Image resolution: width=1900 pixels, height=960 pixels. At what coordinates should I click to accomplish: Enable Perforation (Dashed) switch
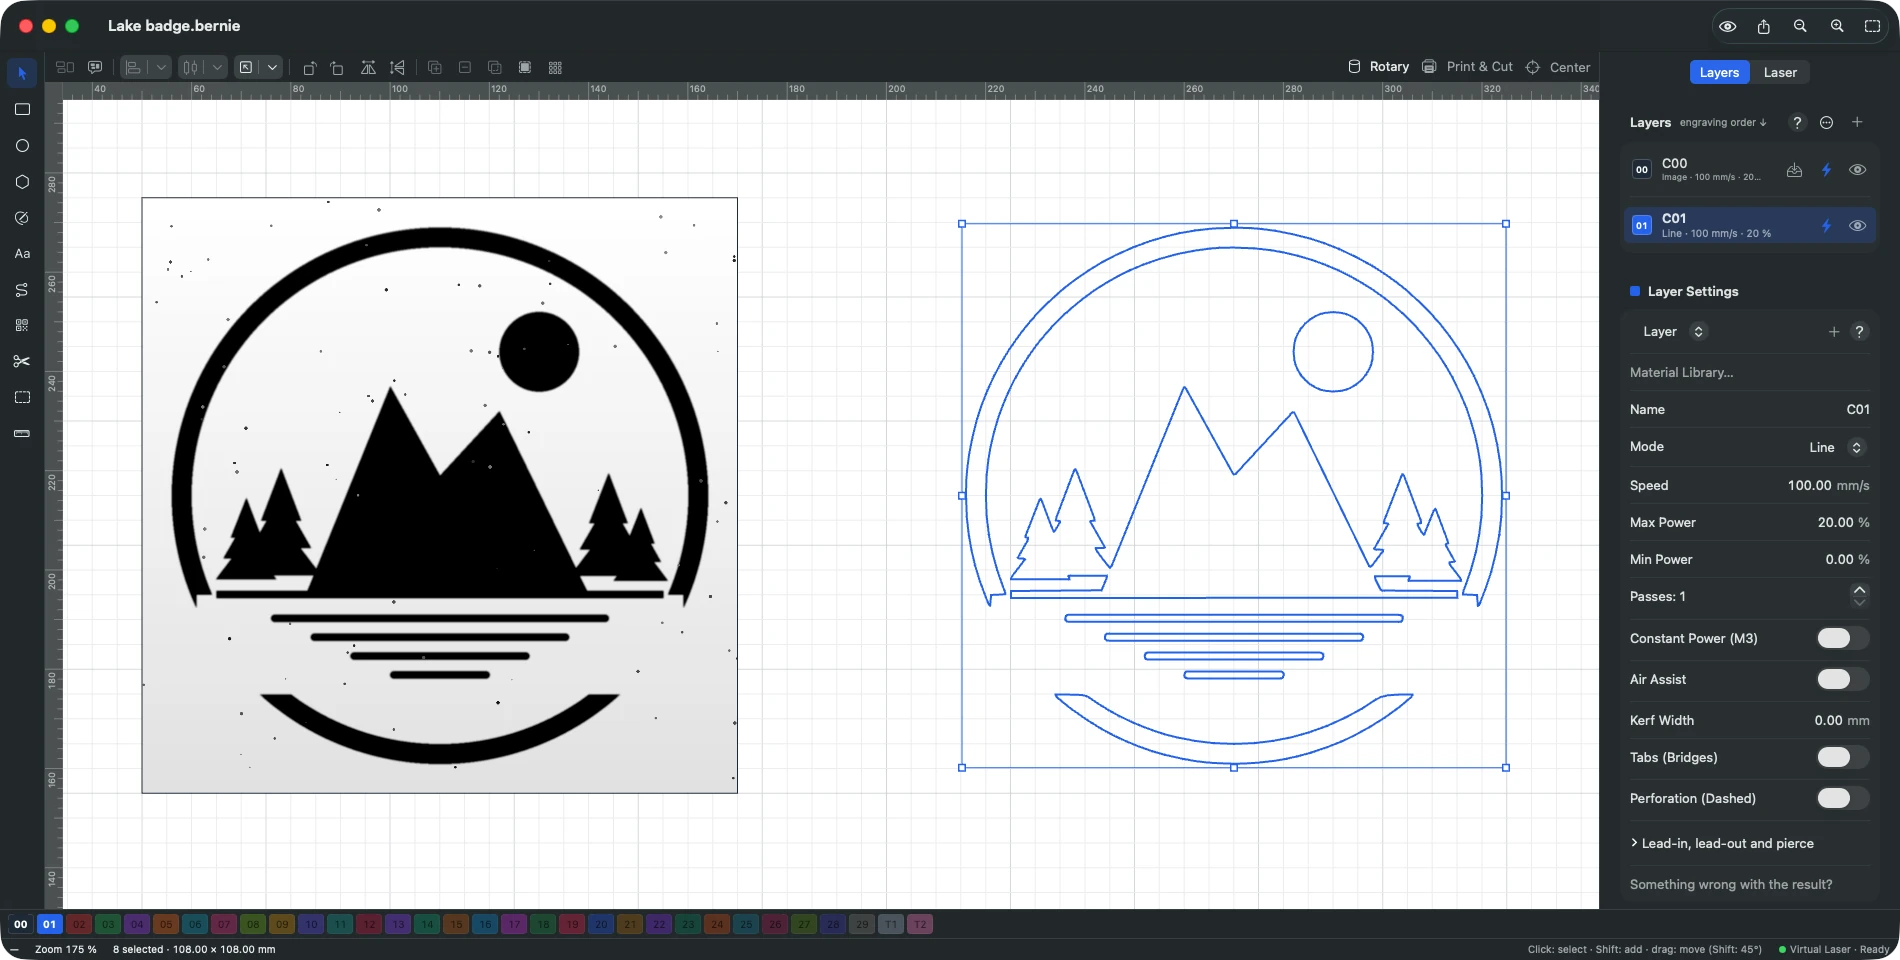pos(1842,798)
